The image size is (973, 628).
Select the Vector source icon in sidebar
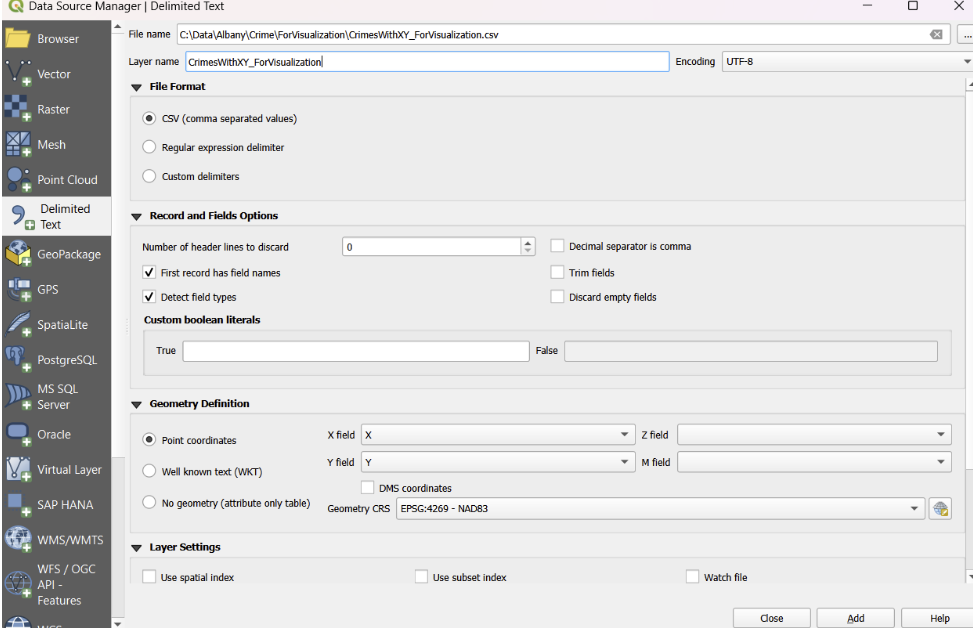coord(19,74)
